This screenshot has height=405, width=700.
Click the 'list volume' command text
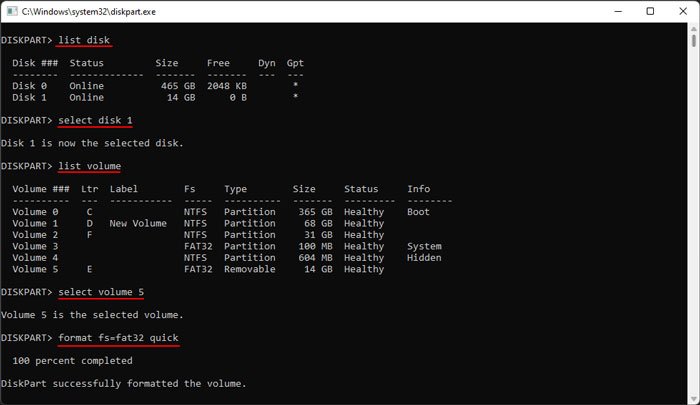click(x=89, y=166)
